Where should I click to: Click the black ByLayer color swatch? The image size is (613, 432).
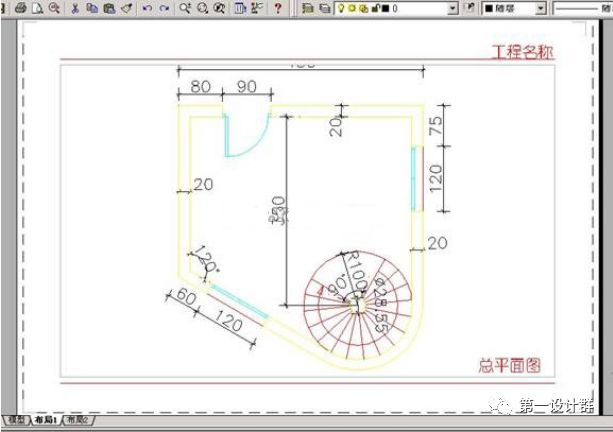(x=489, y=8)
